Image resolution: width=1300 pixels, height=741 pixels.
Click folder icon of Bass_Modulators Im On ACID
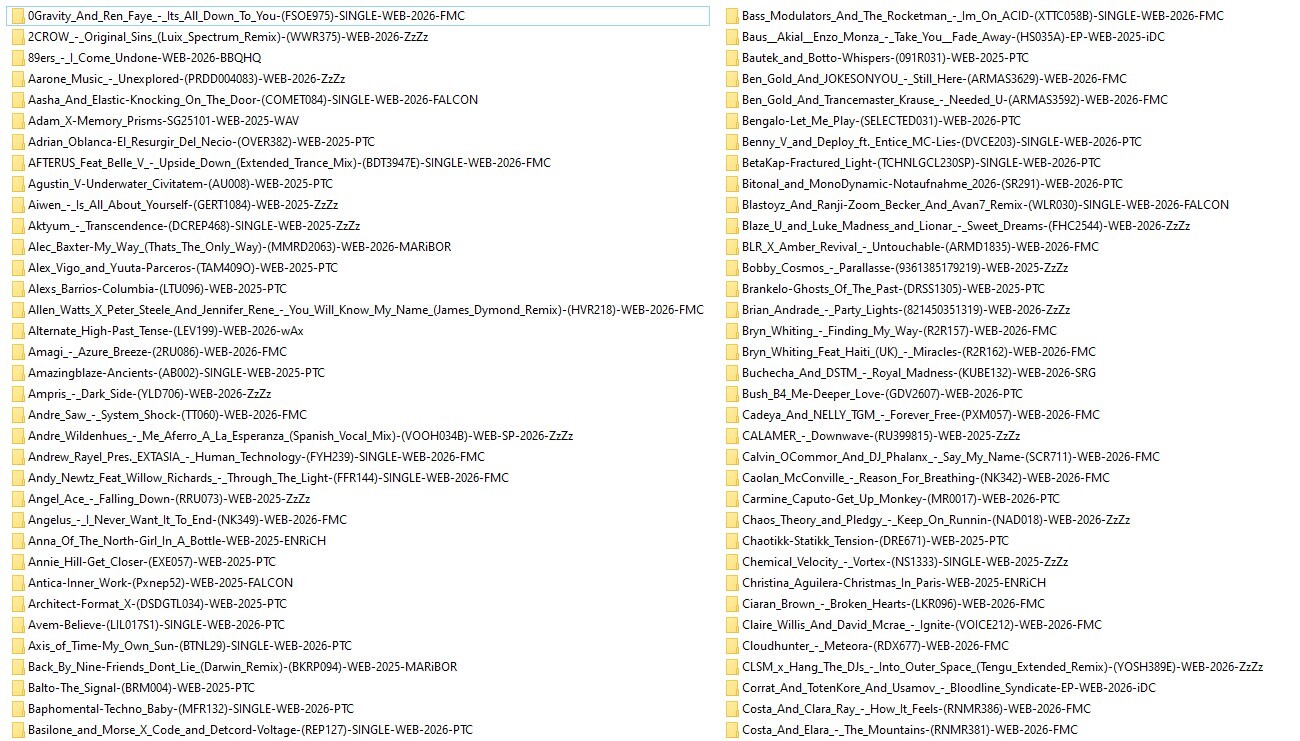(732, 16)
